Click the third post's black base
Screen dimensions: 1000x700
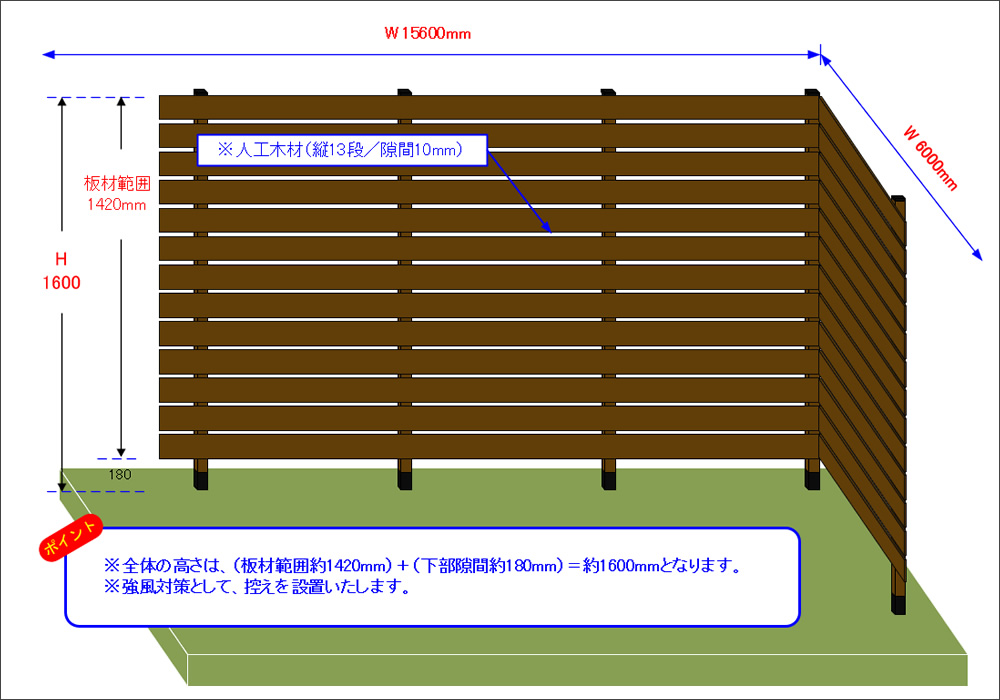pyautogui.click(x=608, y=481)
